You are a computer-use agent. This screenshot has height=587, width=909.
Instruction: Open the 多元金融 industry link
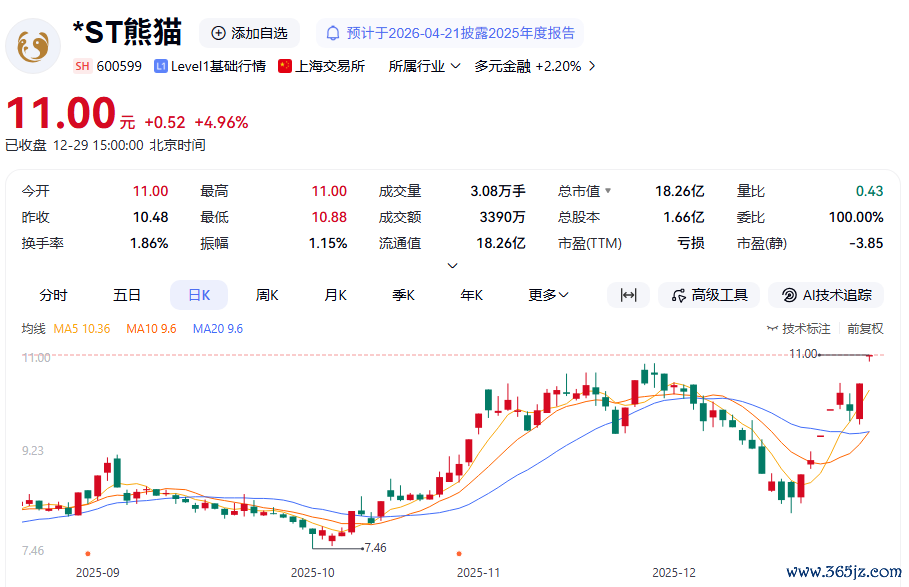click(x=502, y=66)
